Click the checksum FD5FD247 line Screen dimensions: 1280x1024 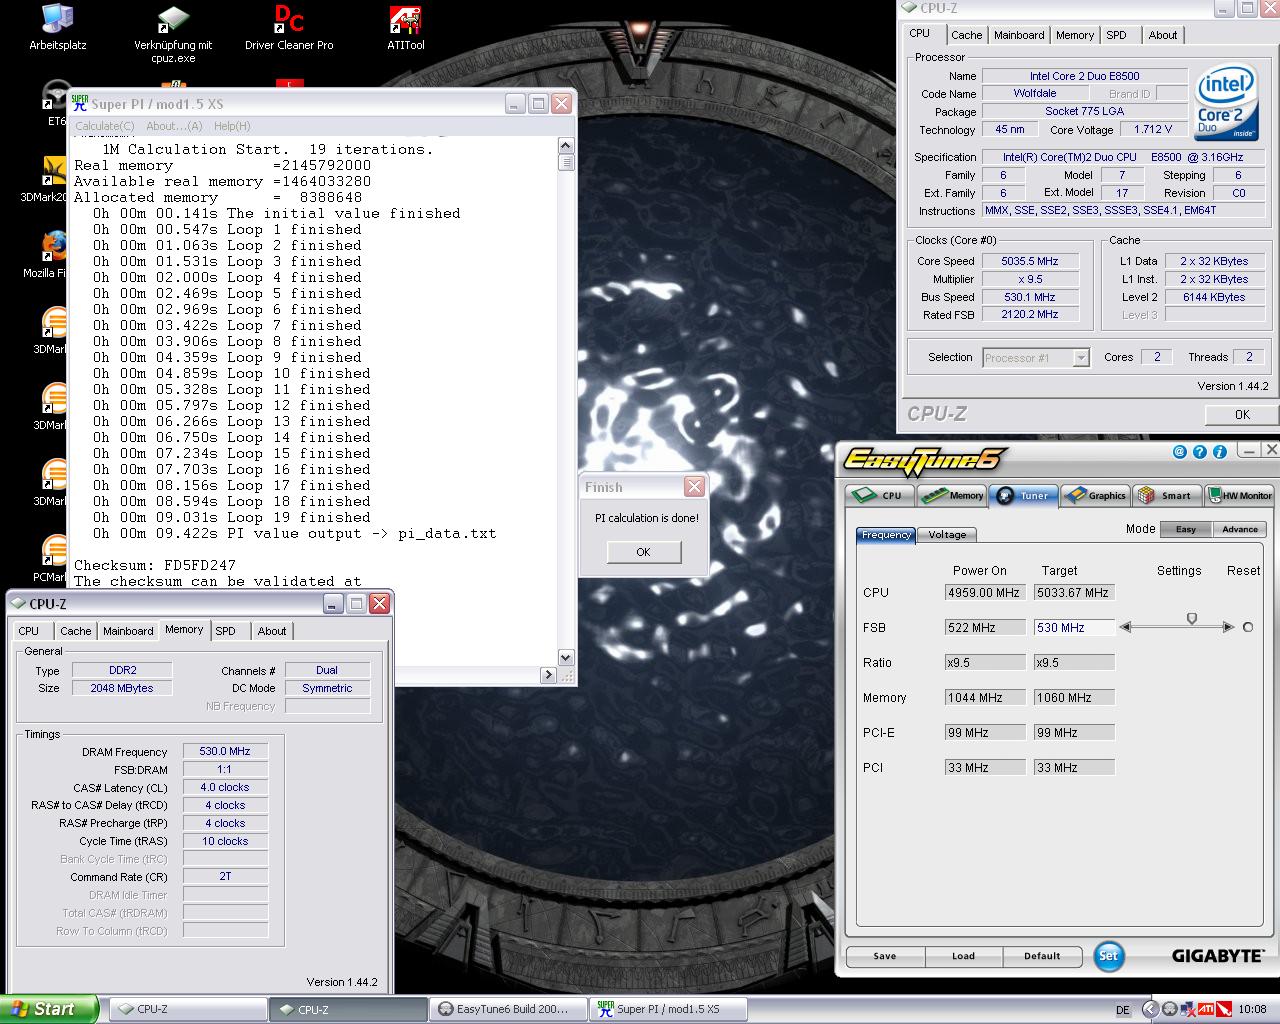point(155,565)
